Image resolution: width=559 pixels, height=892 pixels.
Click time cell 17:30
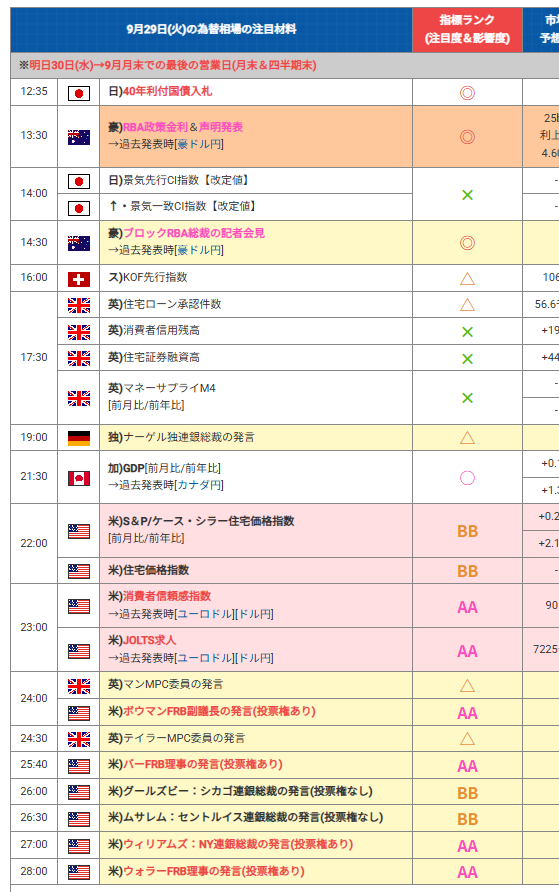tap(34, 357)
